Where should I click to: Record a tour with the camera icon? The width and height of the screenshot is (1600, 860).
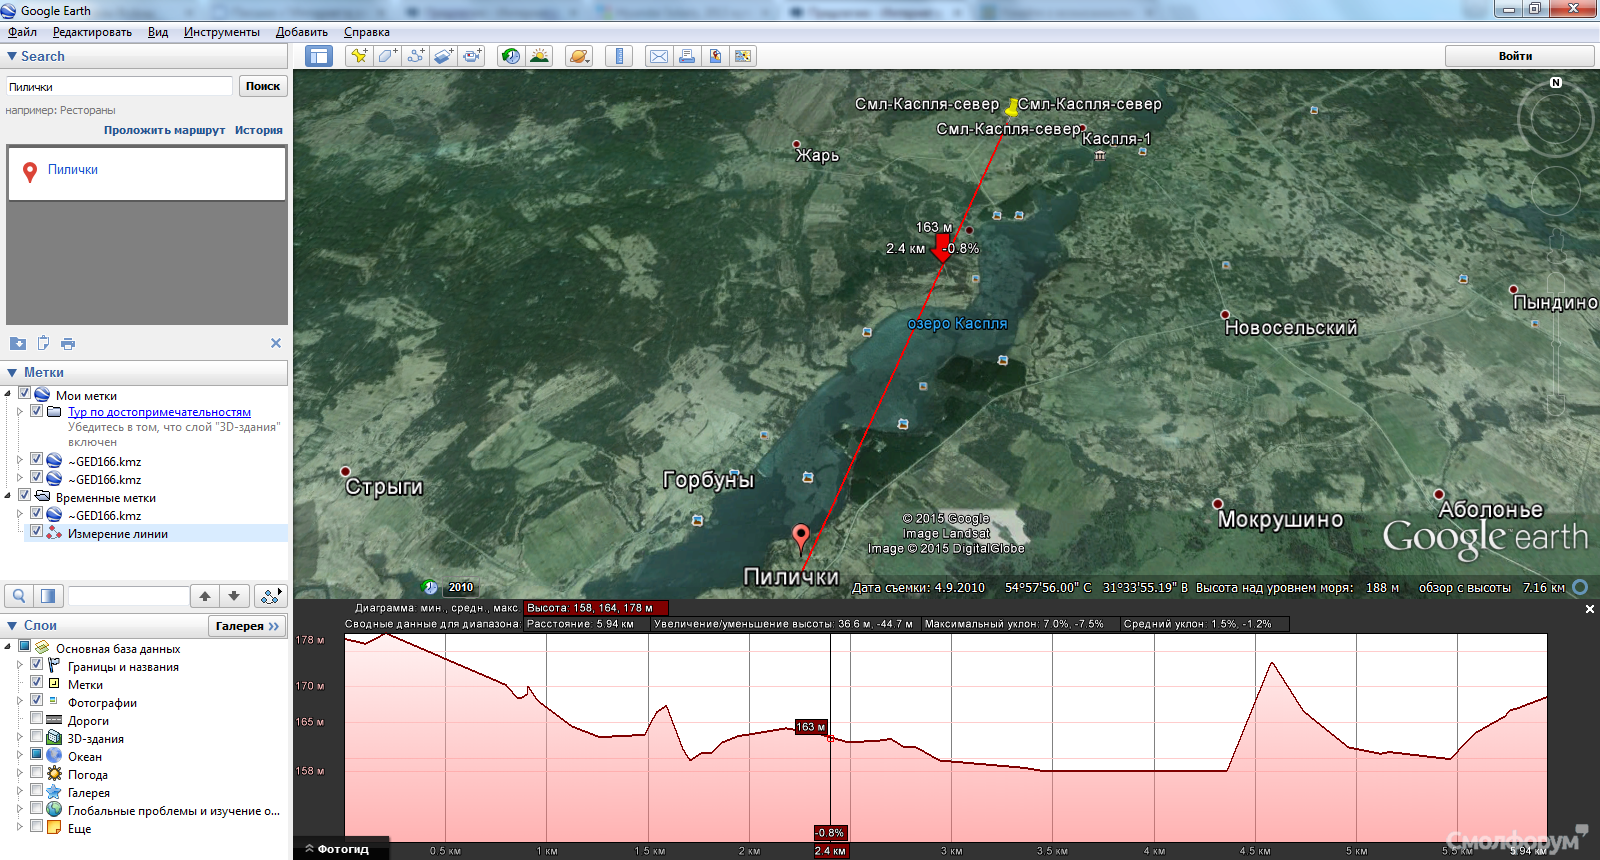(x=472, y=56)
